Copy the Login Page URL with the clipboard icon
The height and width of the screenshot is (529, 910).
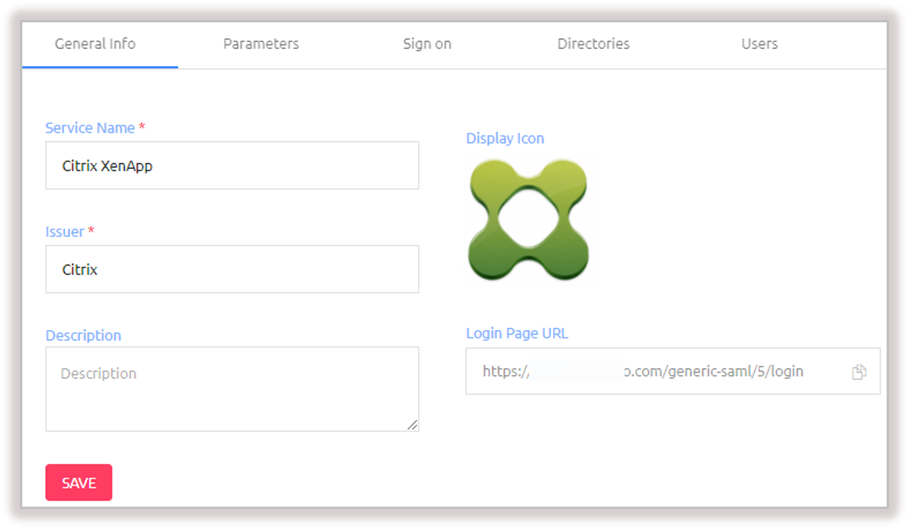pyautogui.click(x=859, y=372)
